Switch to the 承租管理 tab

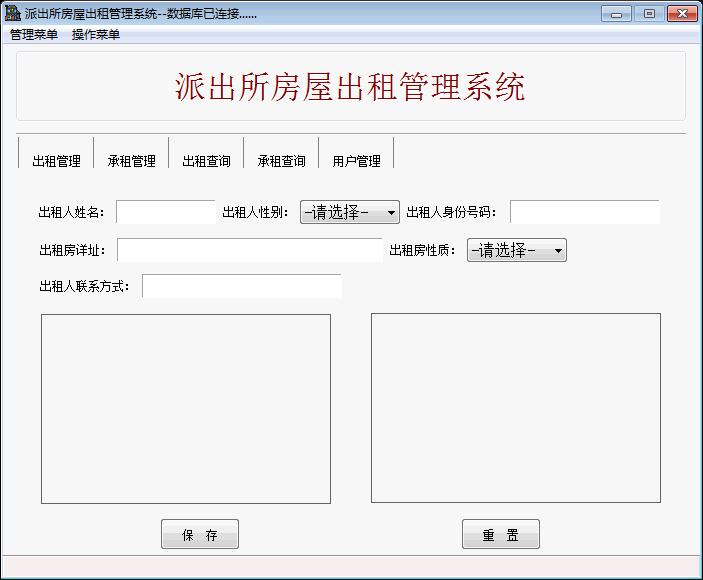(131, 160)
